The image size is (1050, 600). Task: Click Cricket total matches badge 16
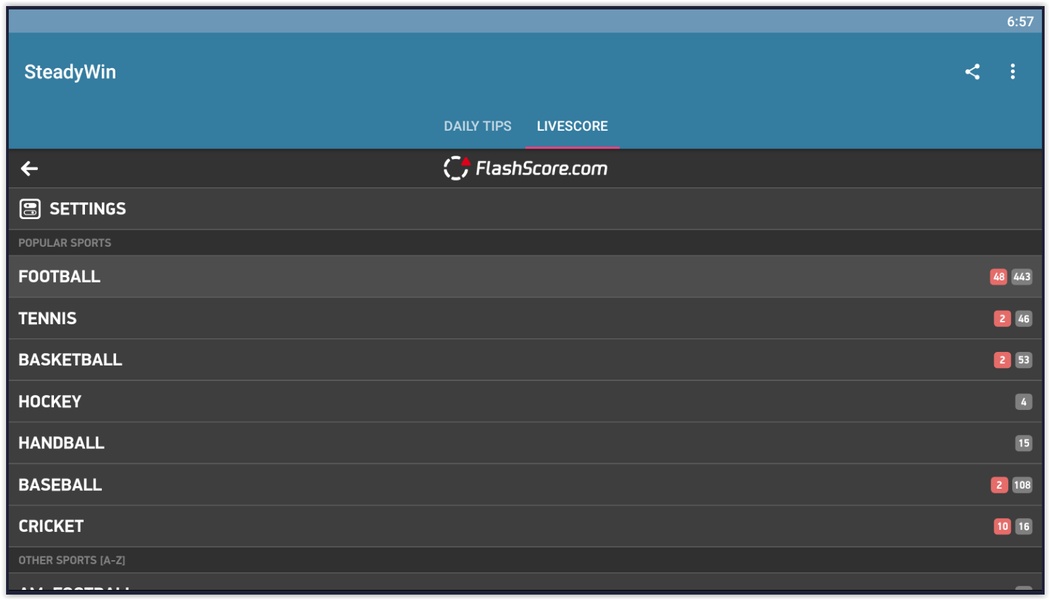pyautogui.click(x=1024, y=526)
